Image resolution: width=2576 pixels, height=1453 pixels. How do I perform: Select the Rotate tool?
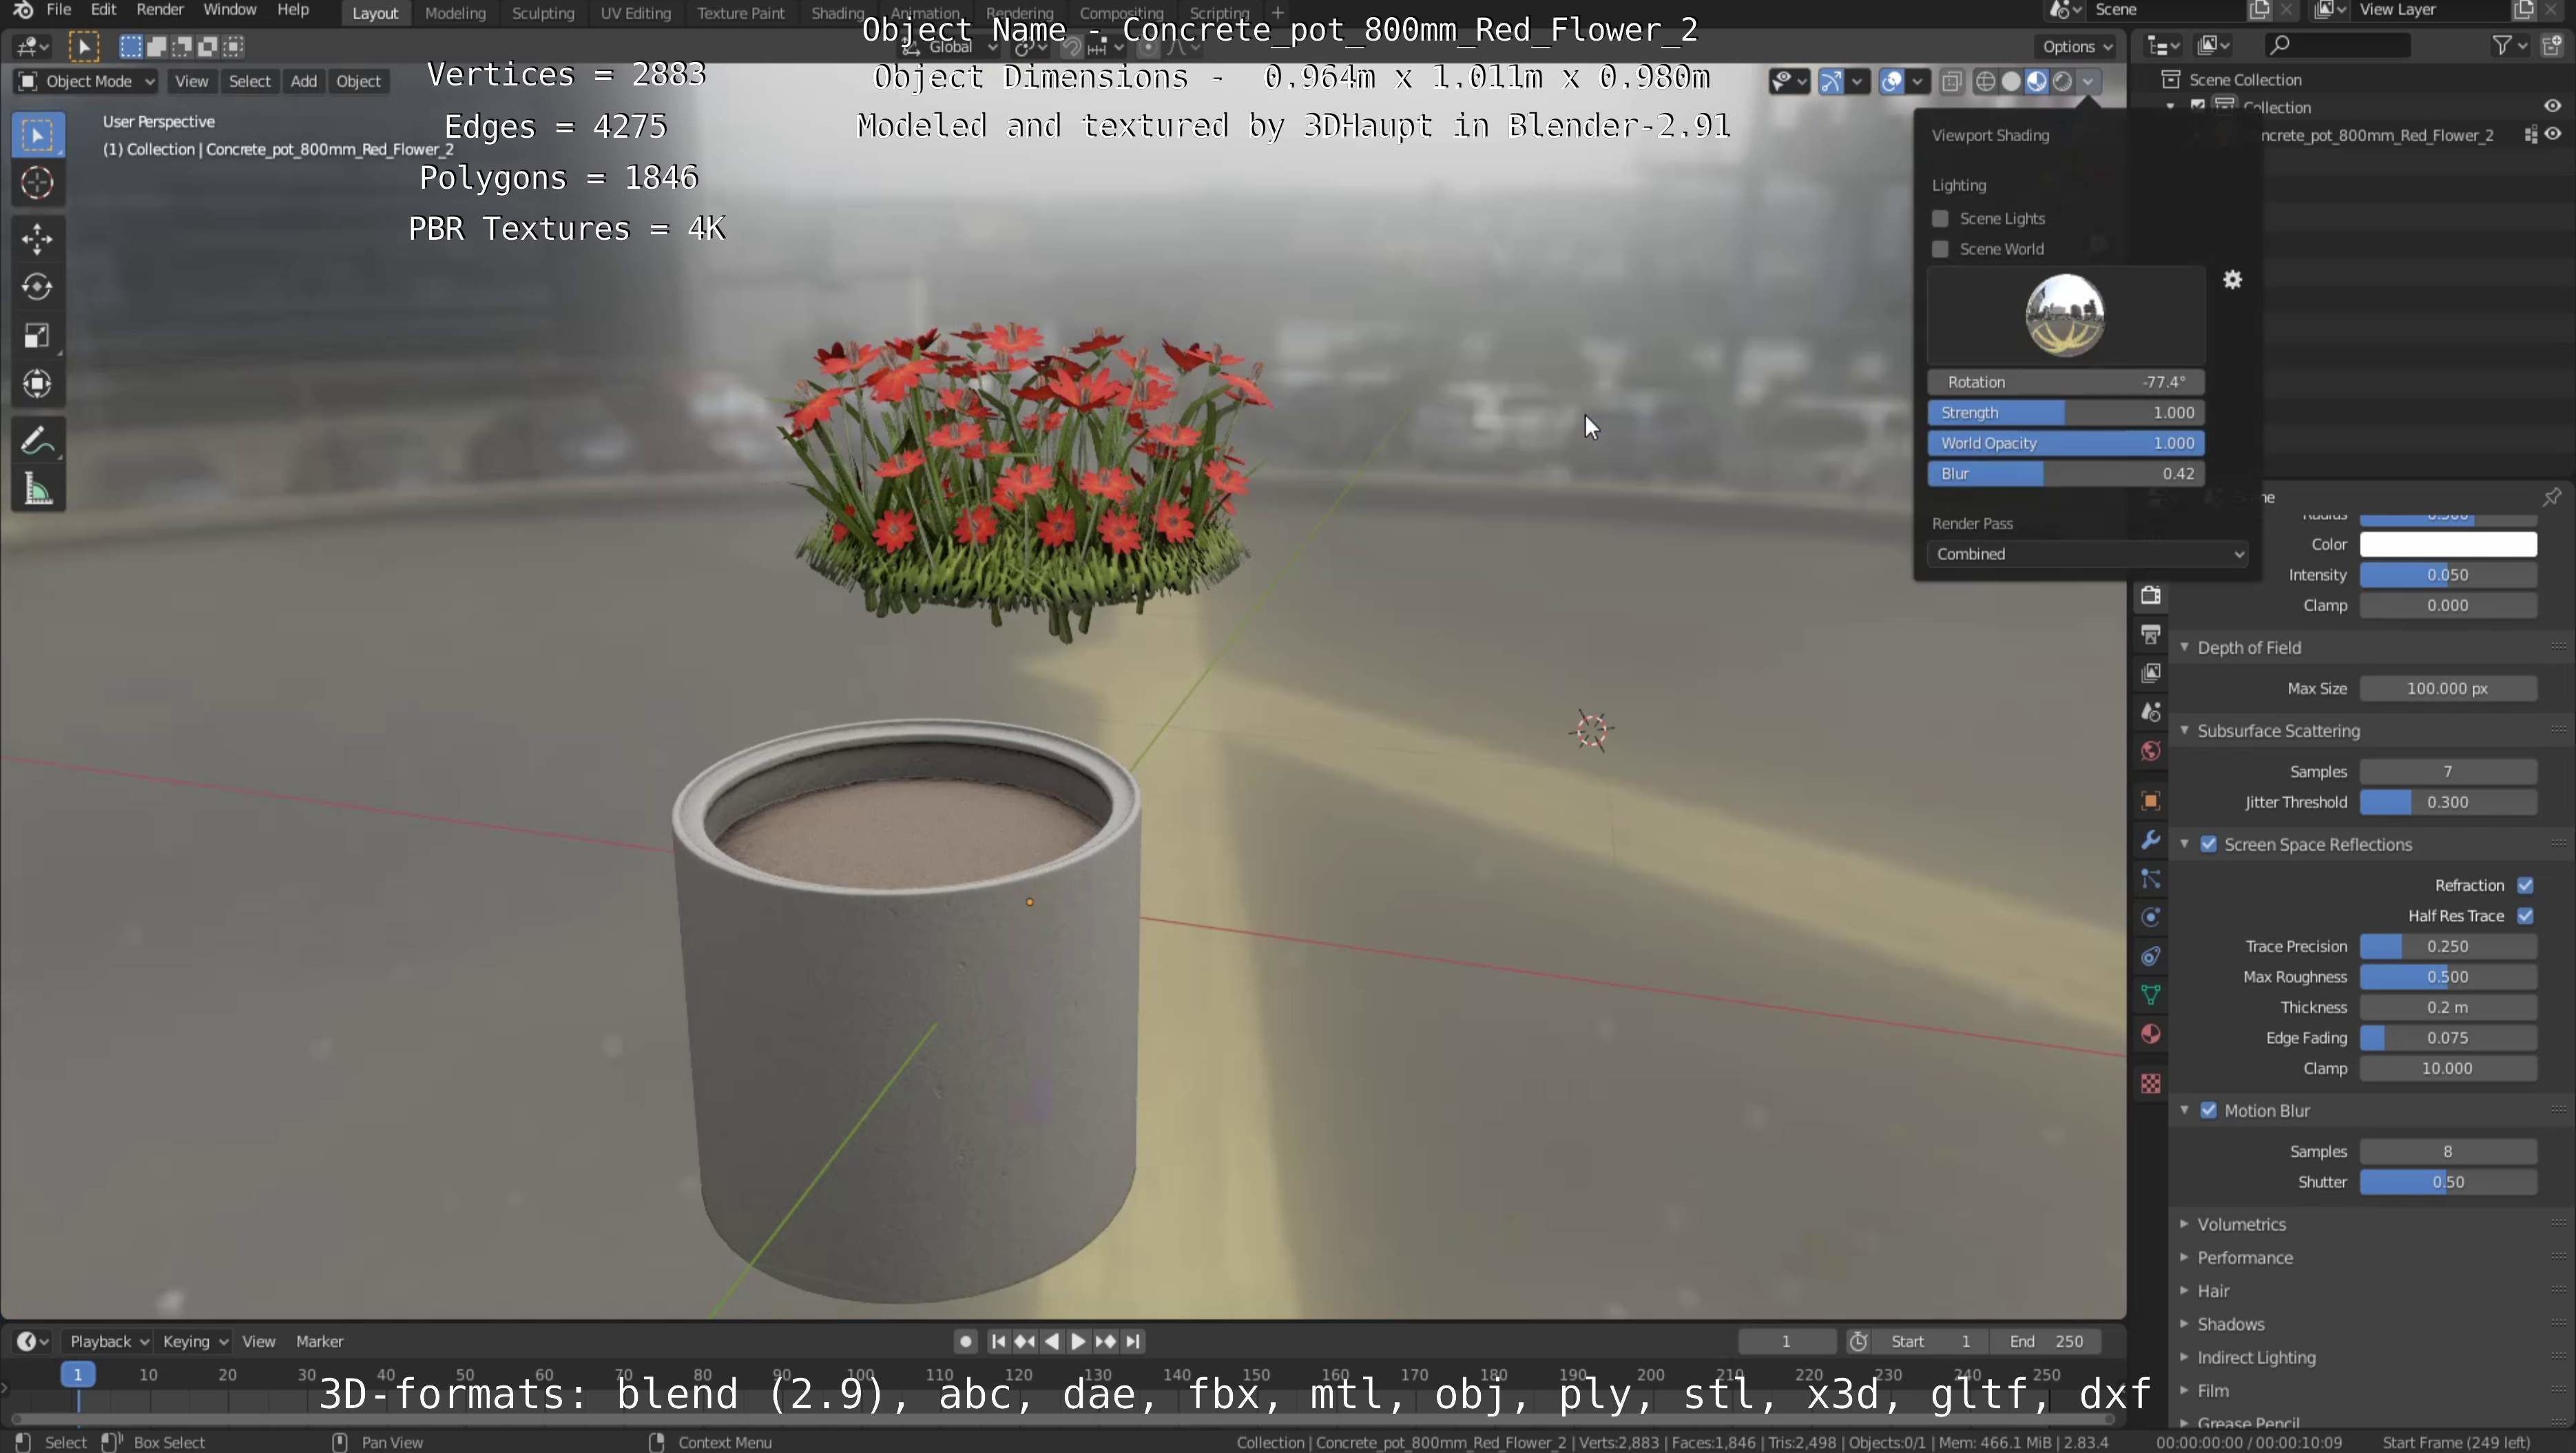[x=37, y=287]
